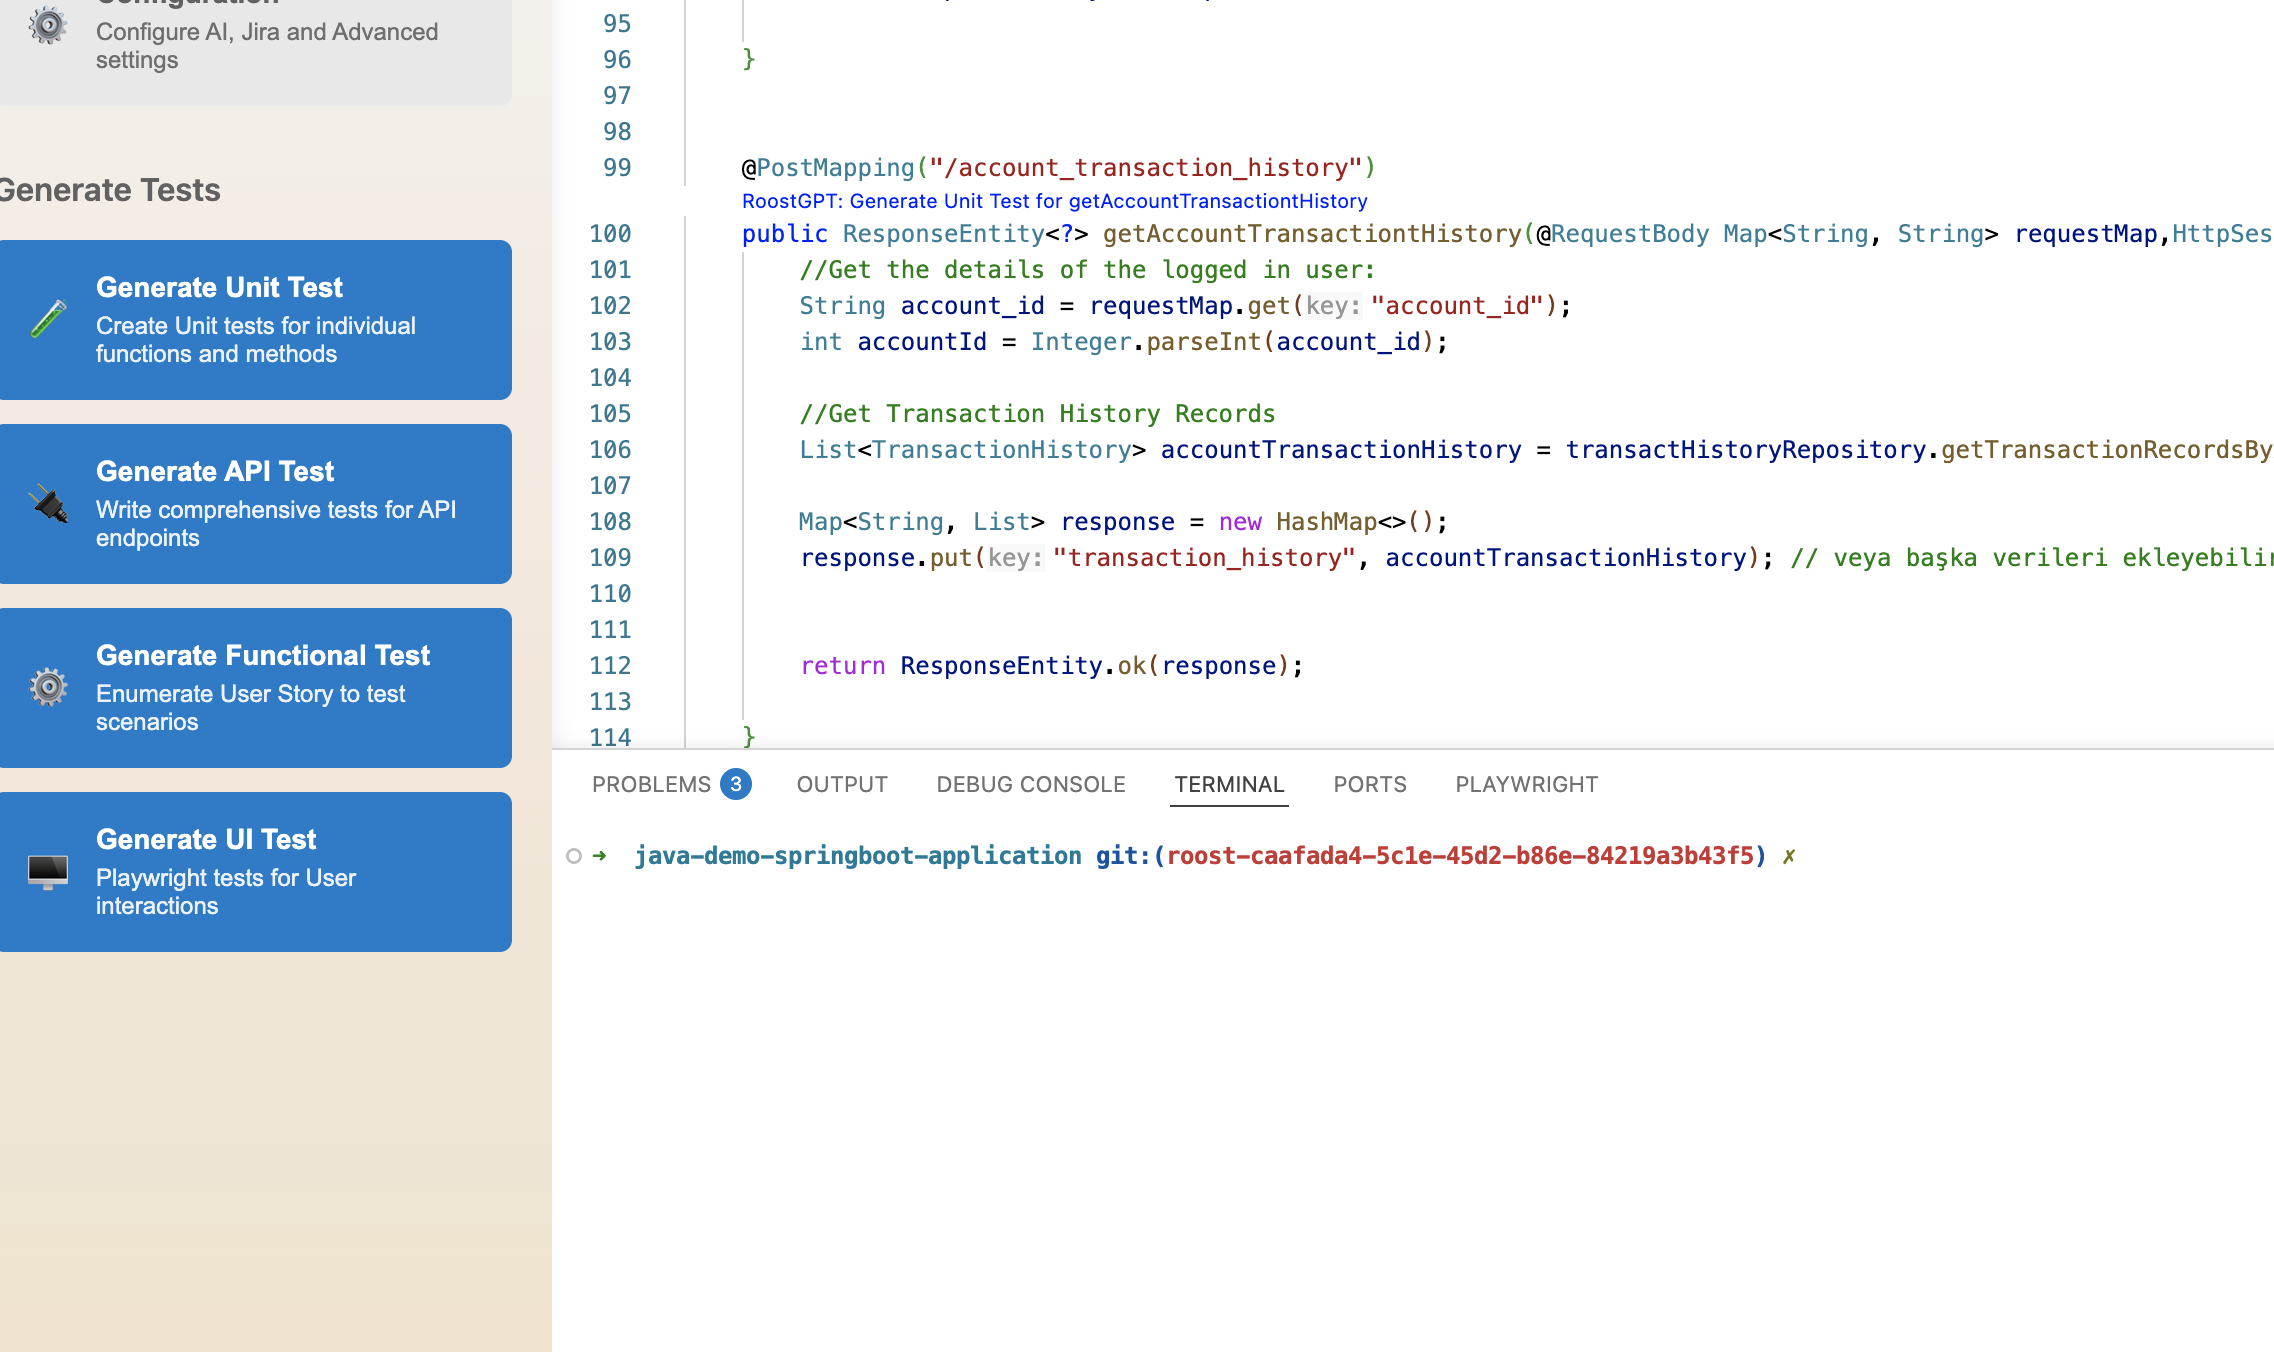2274x1352 pixels.
Task: Click the Generate Unit Test button
Action: [x=256, y=320]
